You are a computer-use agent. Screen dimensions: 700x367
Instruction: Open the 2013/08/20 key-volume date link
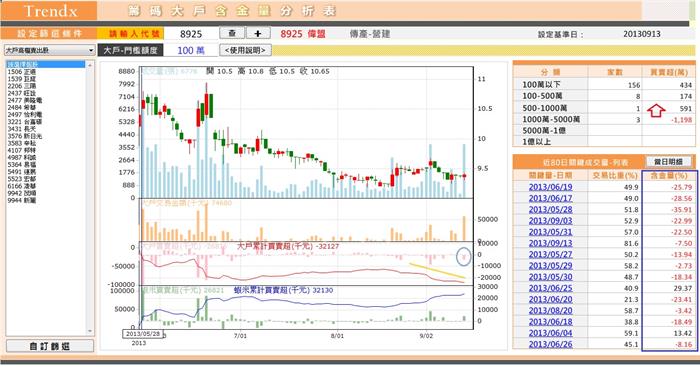(x=550, y=311)
